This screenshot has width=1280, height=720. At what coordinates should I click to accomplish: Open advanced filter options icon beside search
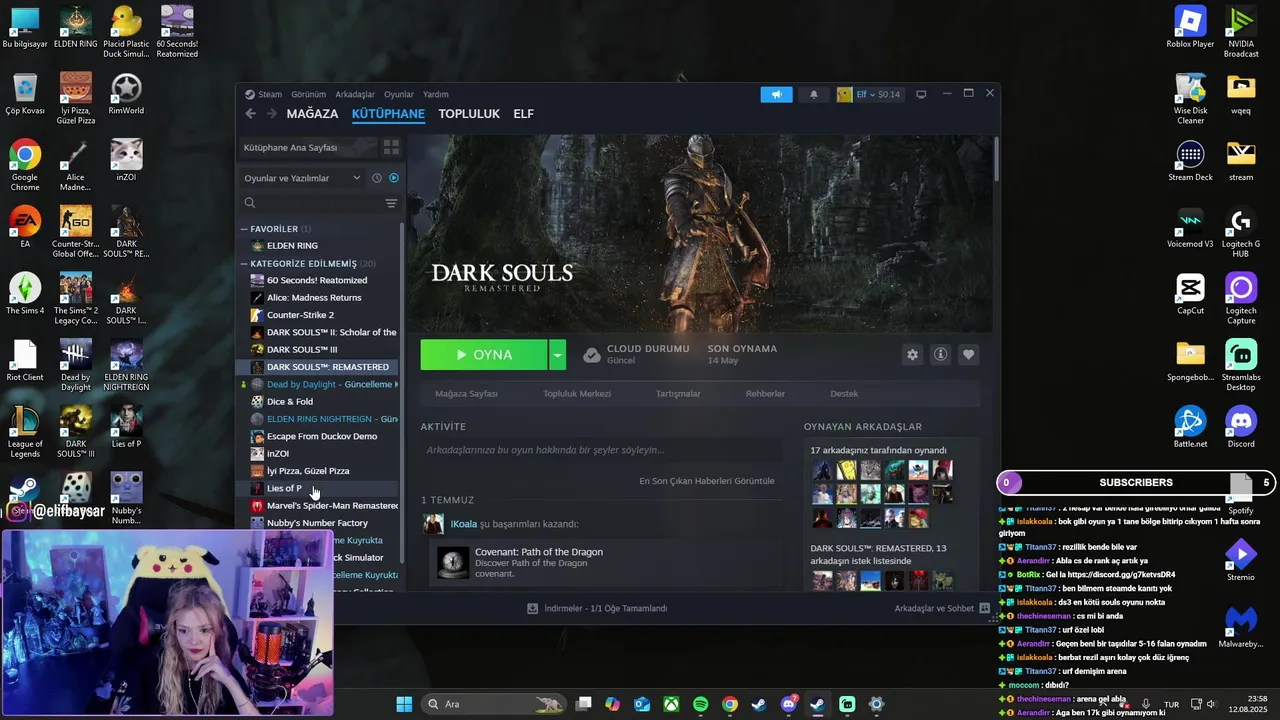tap(391, 203)
